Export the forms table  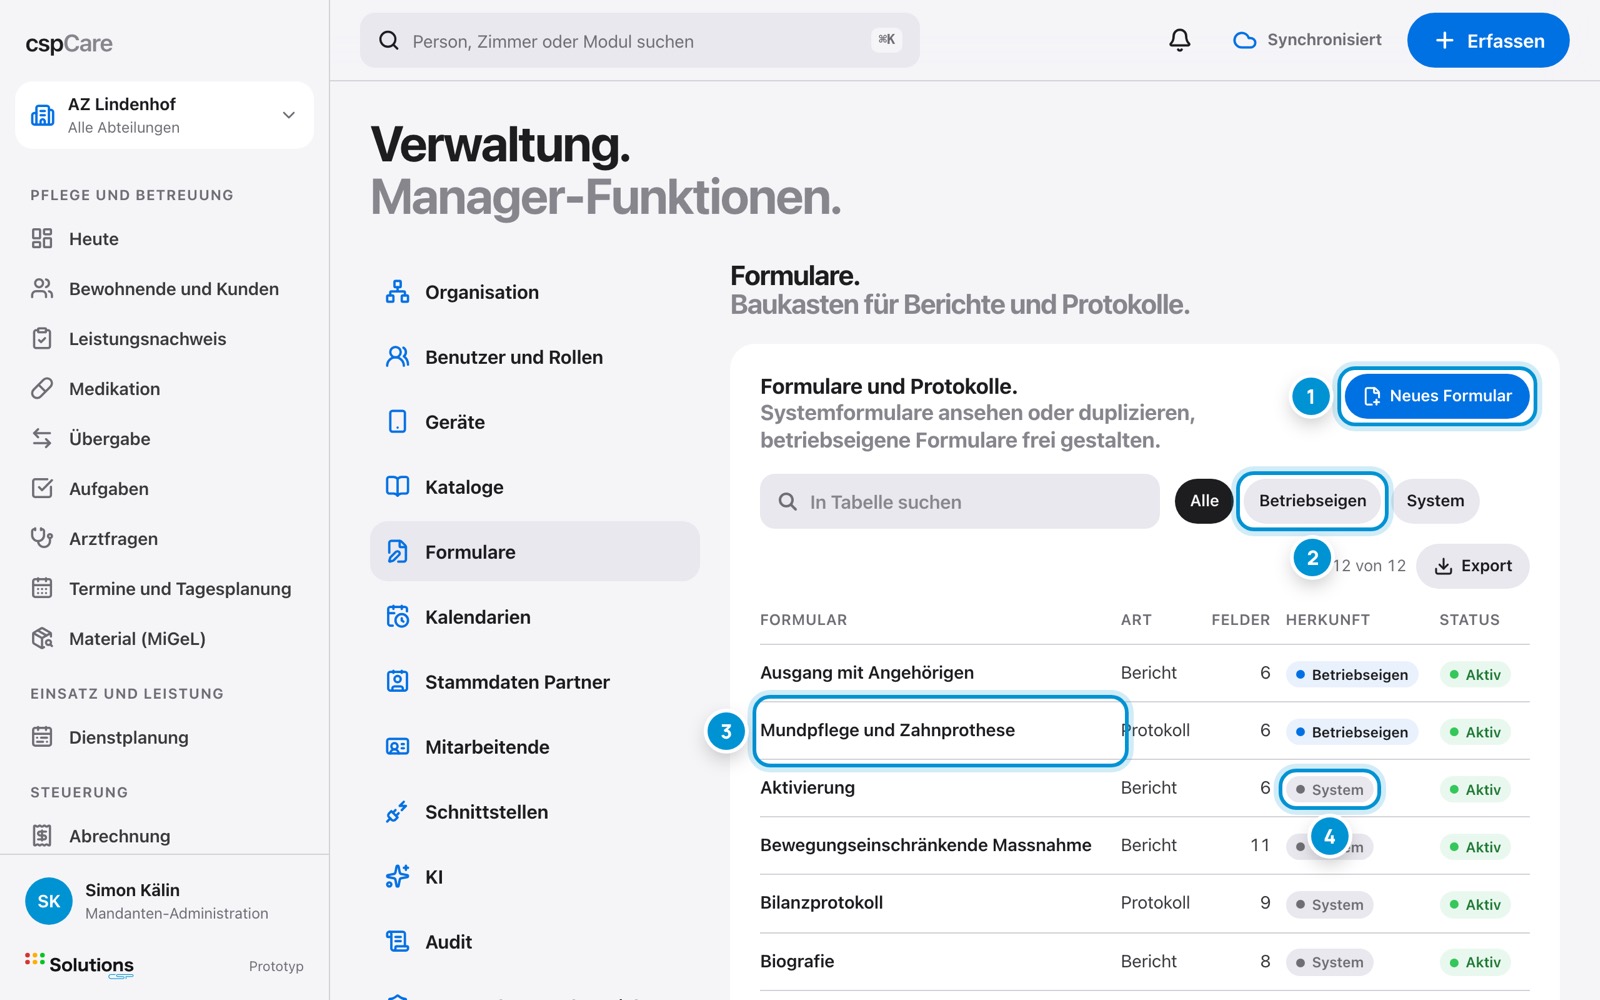pyautogui.click(x=1473, y=566)
